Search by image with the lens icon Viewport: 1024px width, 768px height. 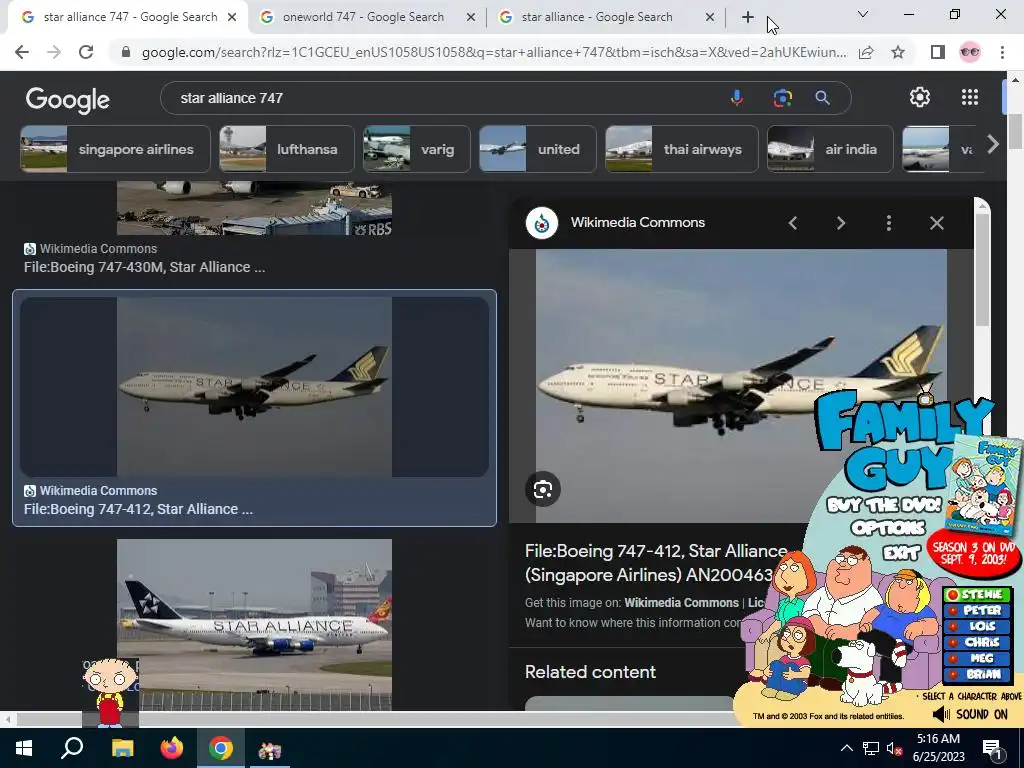point(782,98)
